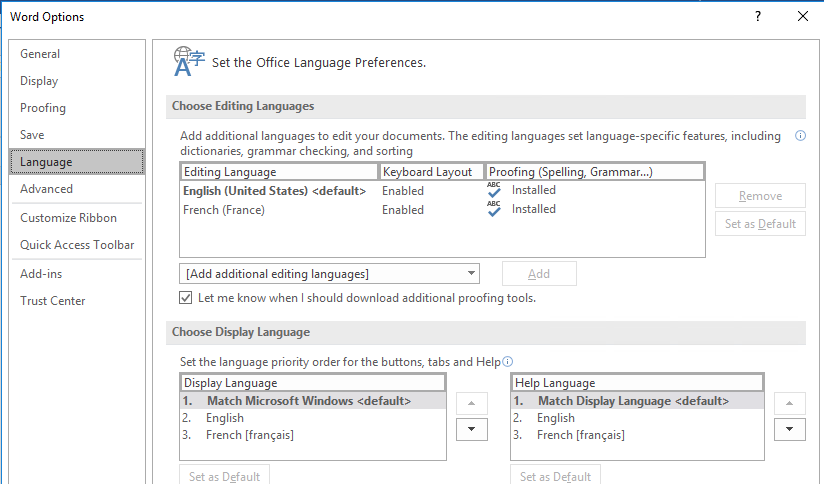824x484 pixels.
Task: Select English in the Display Language list
Action: (x=225, y=418)
